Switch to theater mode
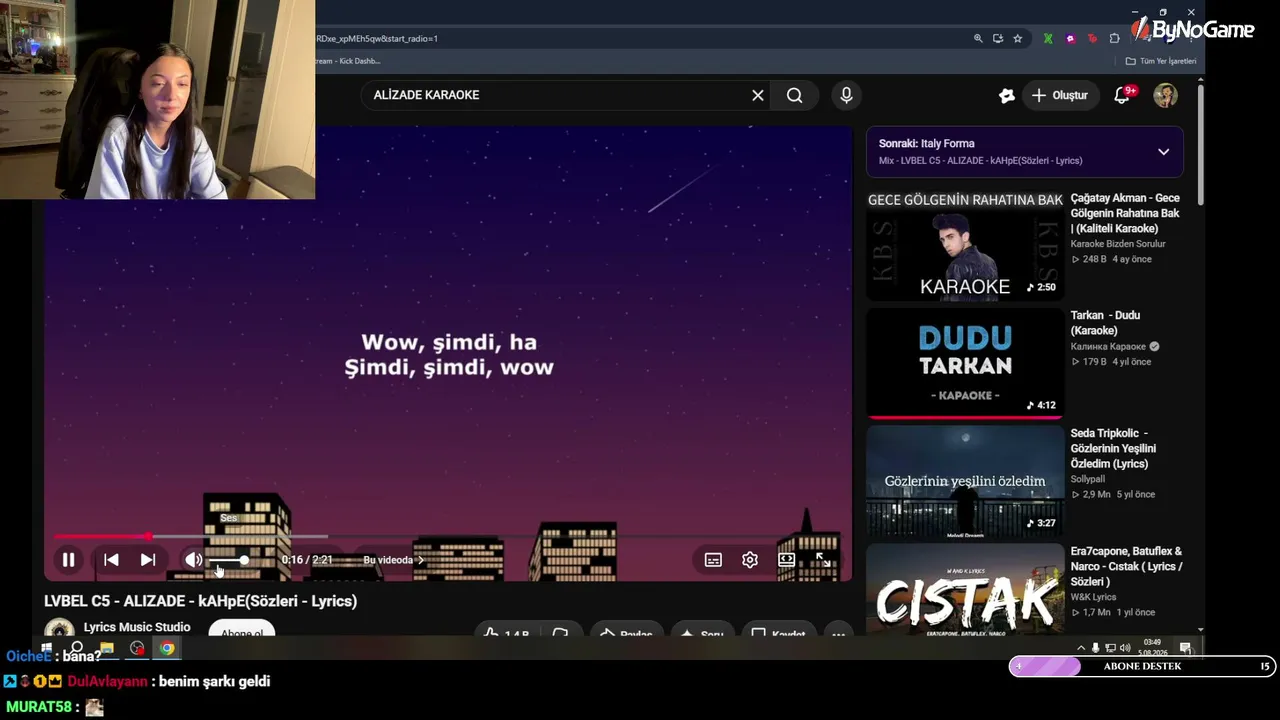This screenshot has height=720, width=1280. pyautogui.click(x=787, y=560)
